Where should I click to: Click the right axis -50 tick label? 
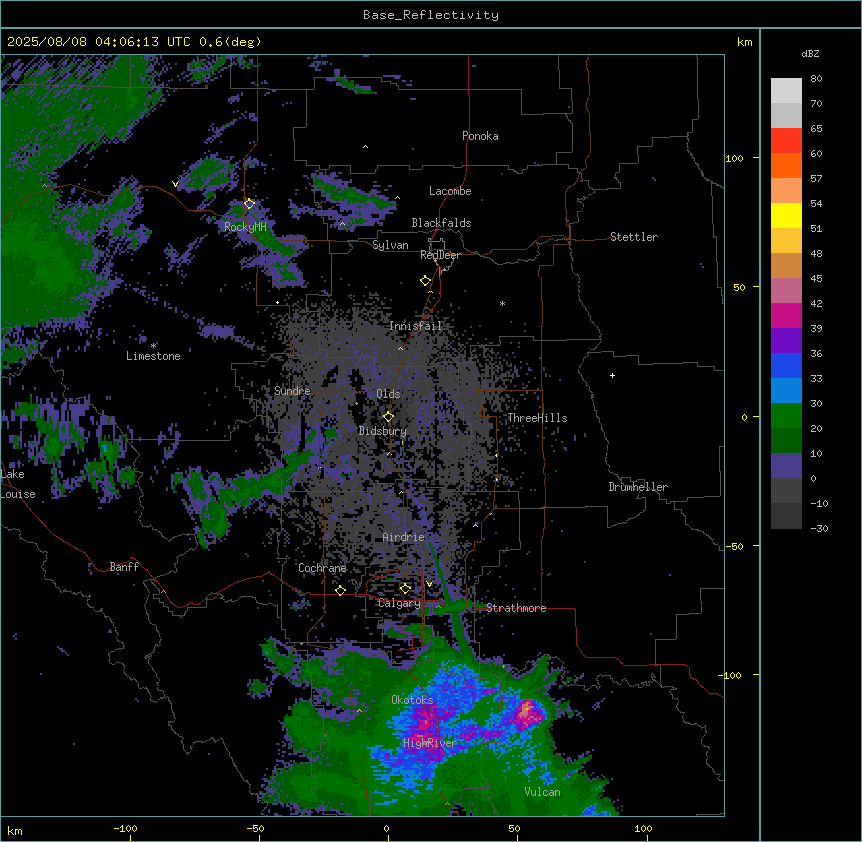(x=734, y=546)
